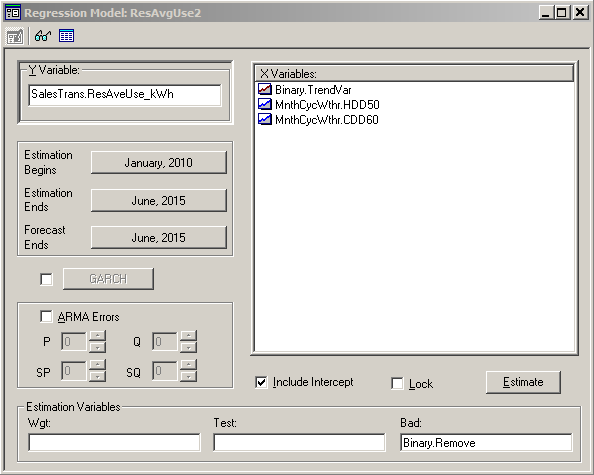
Task: Click the Bad field containing Binary.Remove
Action: pyautogui.click(x=486, y=442)
